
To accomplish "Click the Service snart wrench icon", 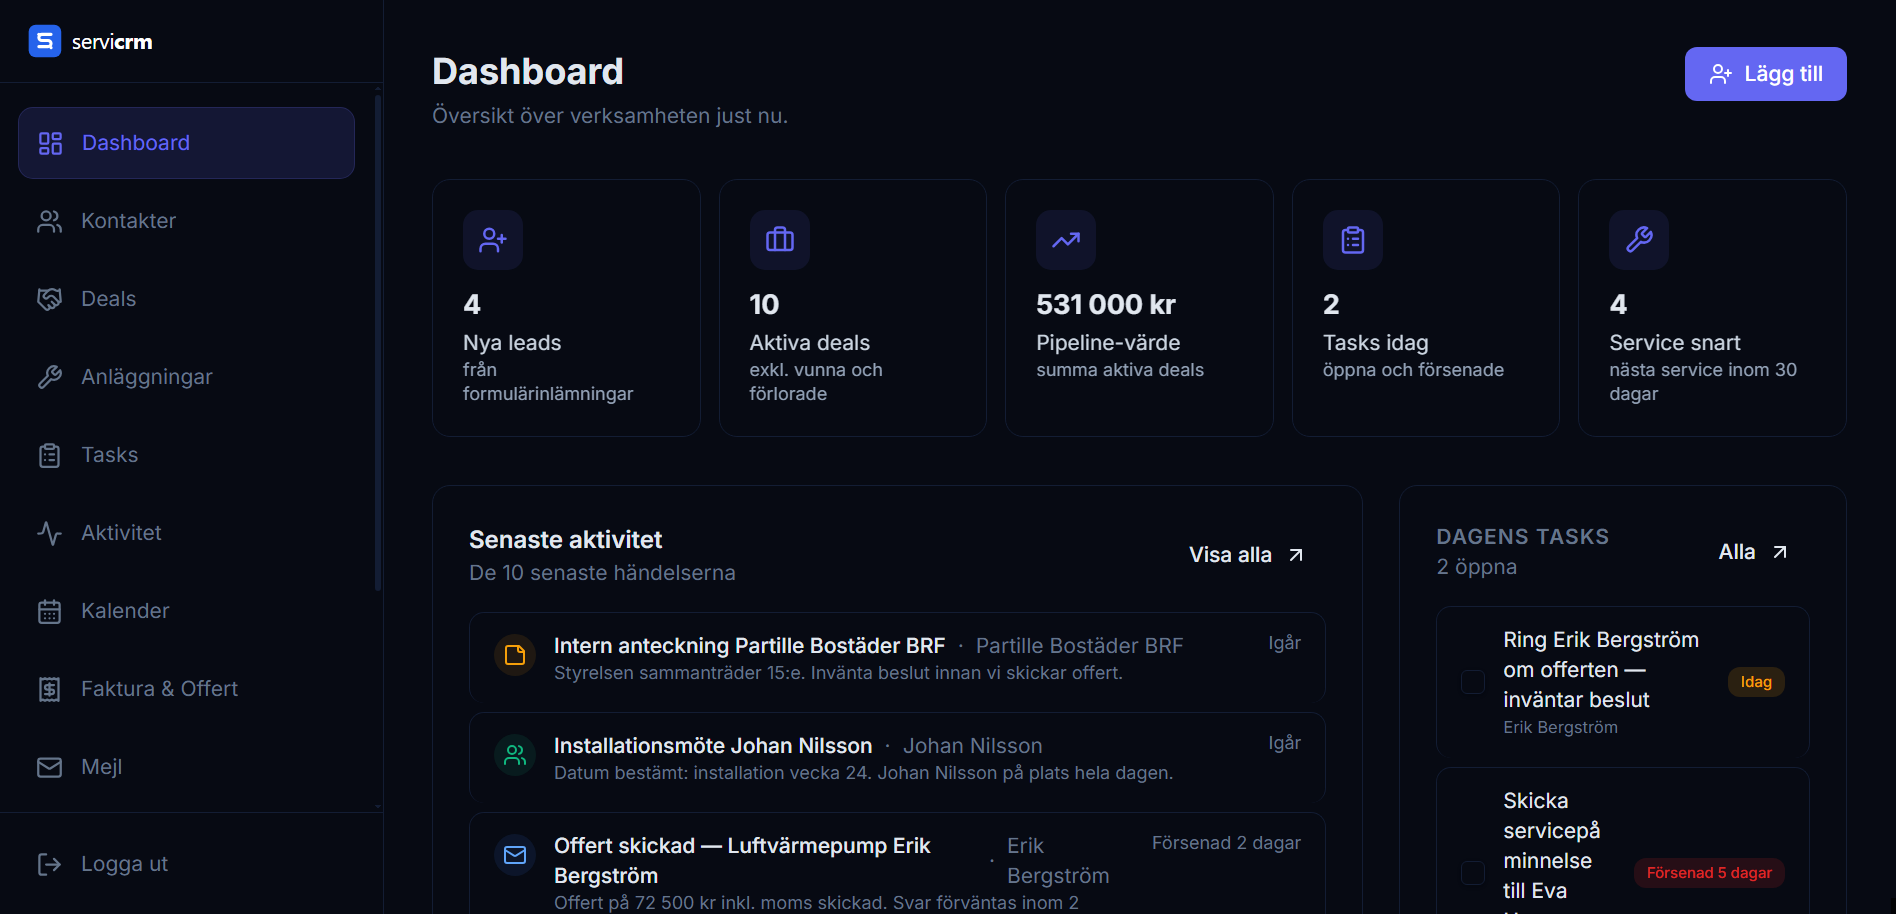I will [1639, 240].
